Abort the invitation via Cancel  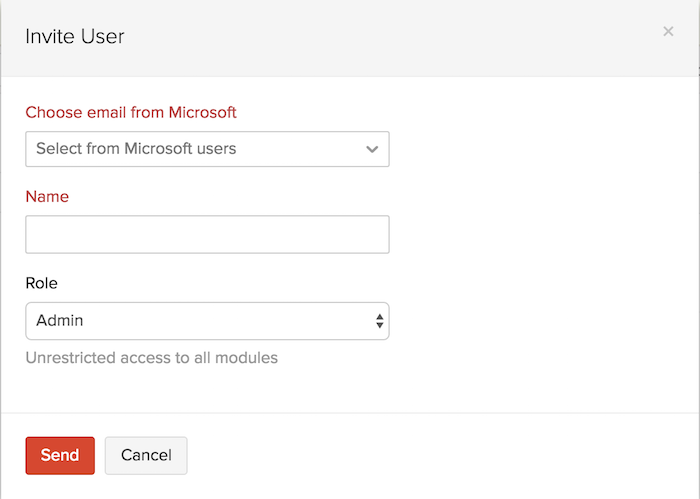pyautogui.click(x=146, y=455)
